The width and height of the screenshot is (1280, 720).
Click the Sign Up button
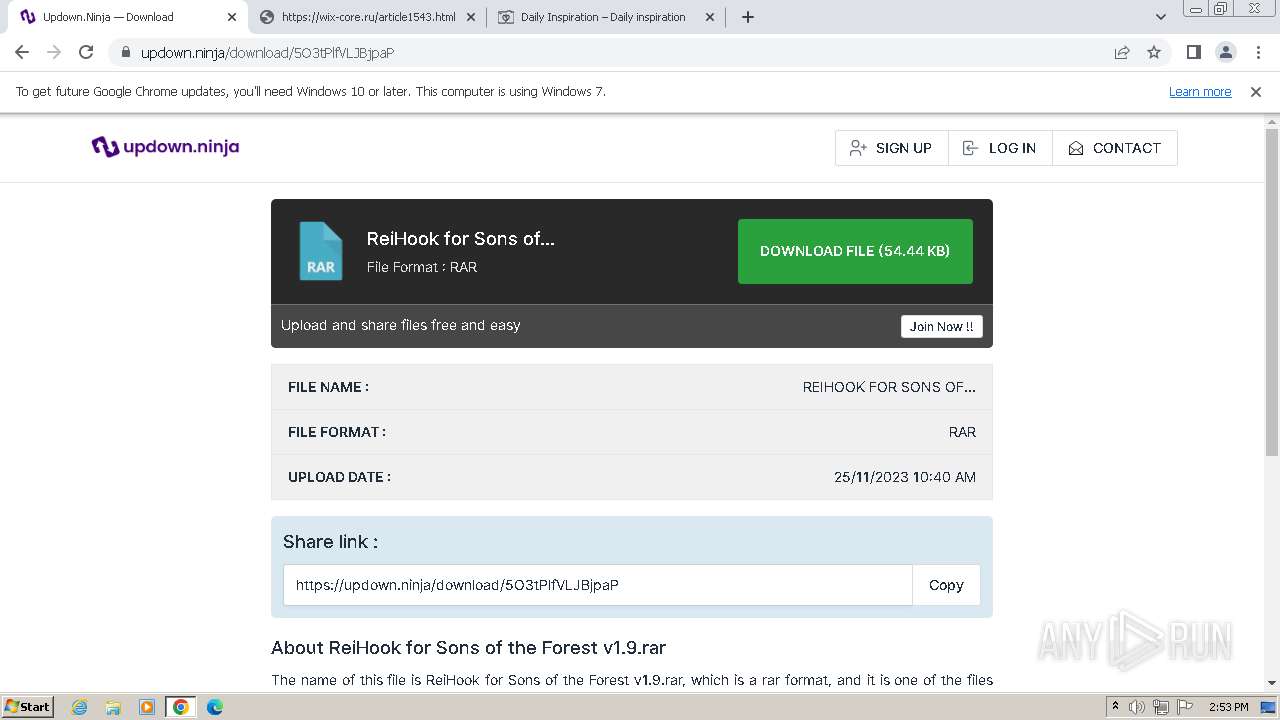[891, 148]
